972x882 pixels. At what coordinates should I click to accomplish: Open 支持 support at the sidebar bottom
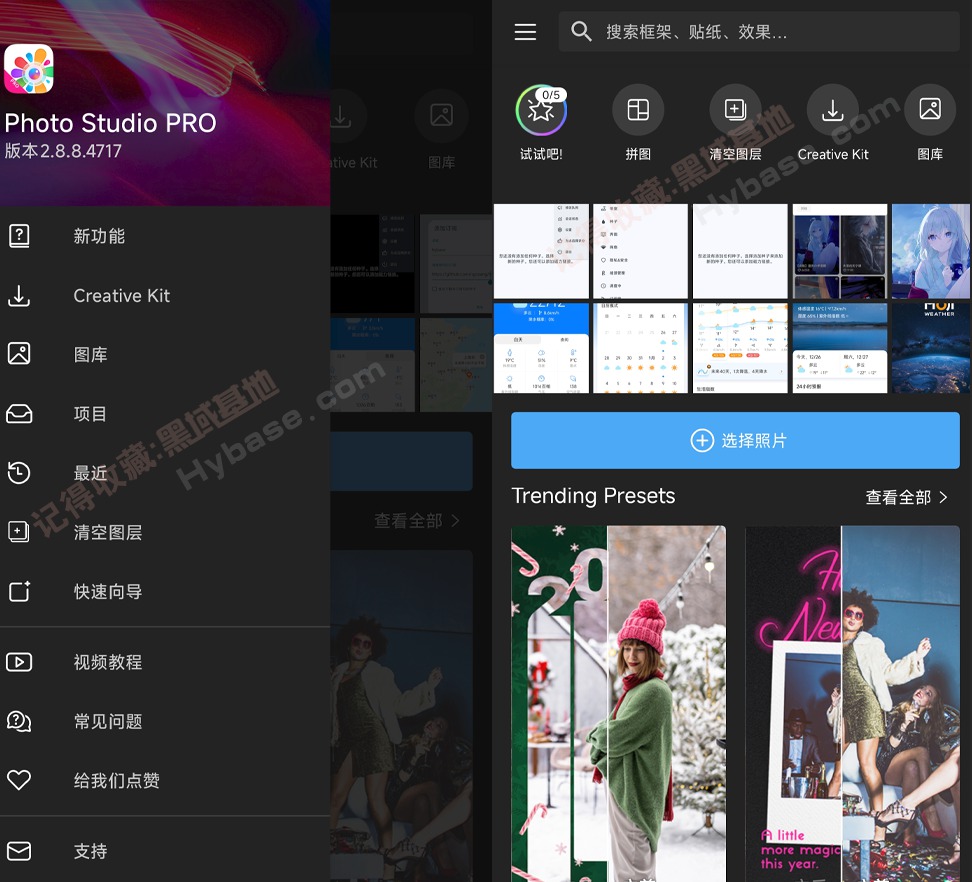click(89, 850)
